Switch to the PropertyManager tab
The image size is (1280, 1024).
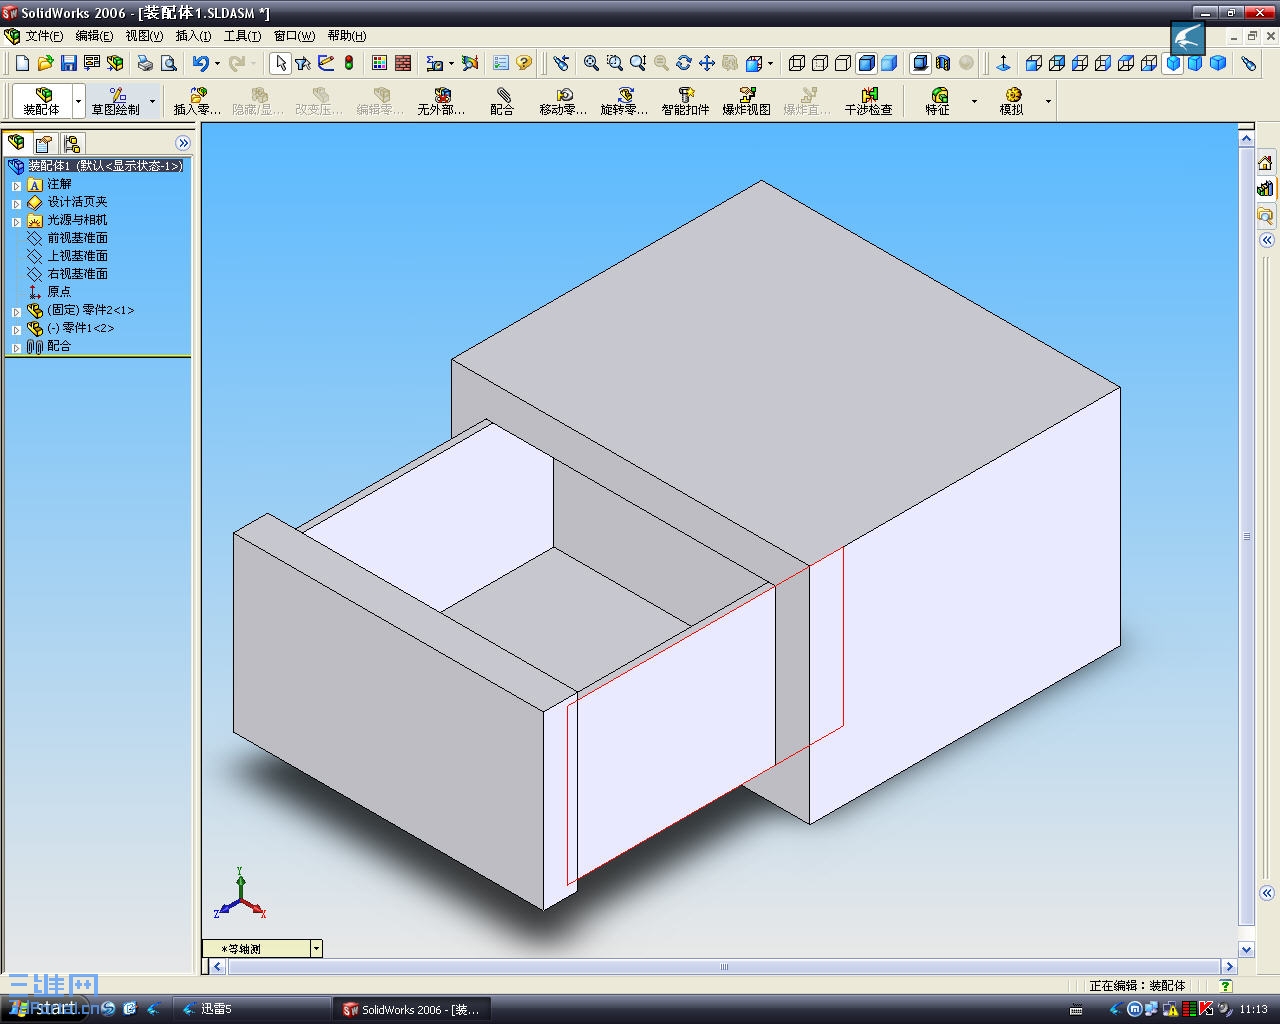pos(44,143)
